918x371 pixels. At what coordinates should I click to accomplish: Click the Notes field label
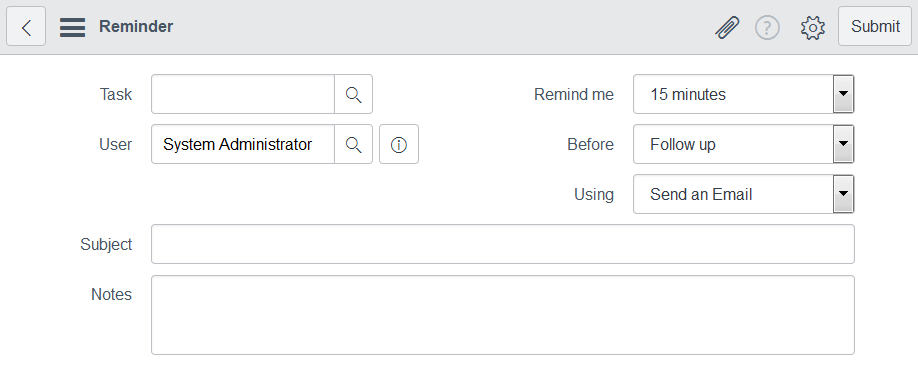pyautogui.click(x=111, y=294)
